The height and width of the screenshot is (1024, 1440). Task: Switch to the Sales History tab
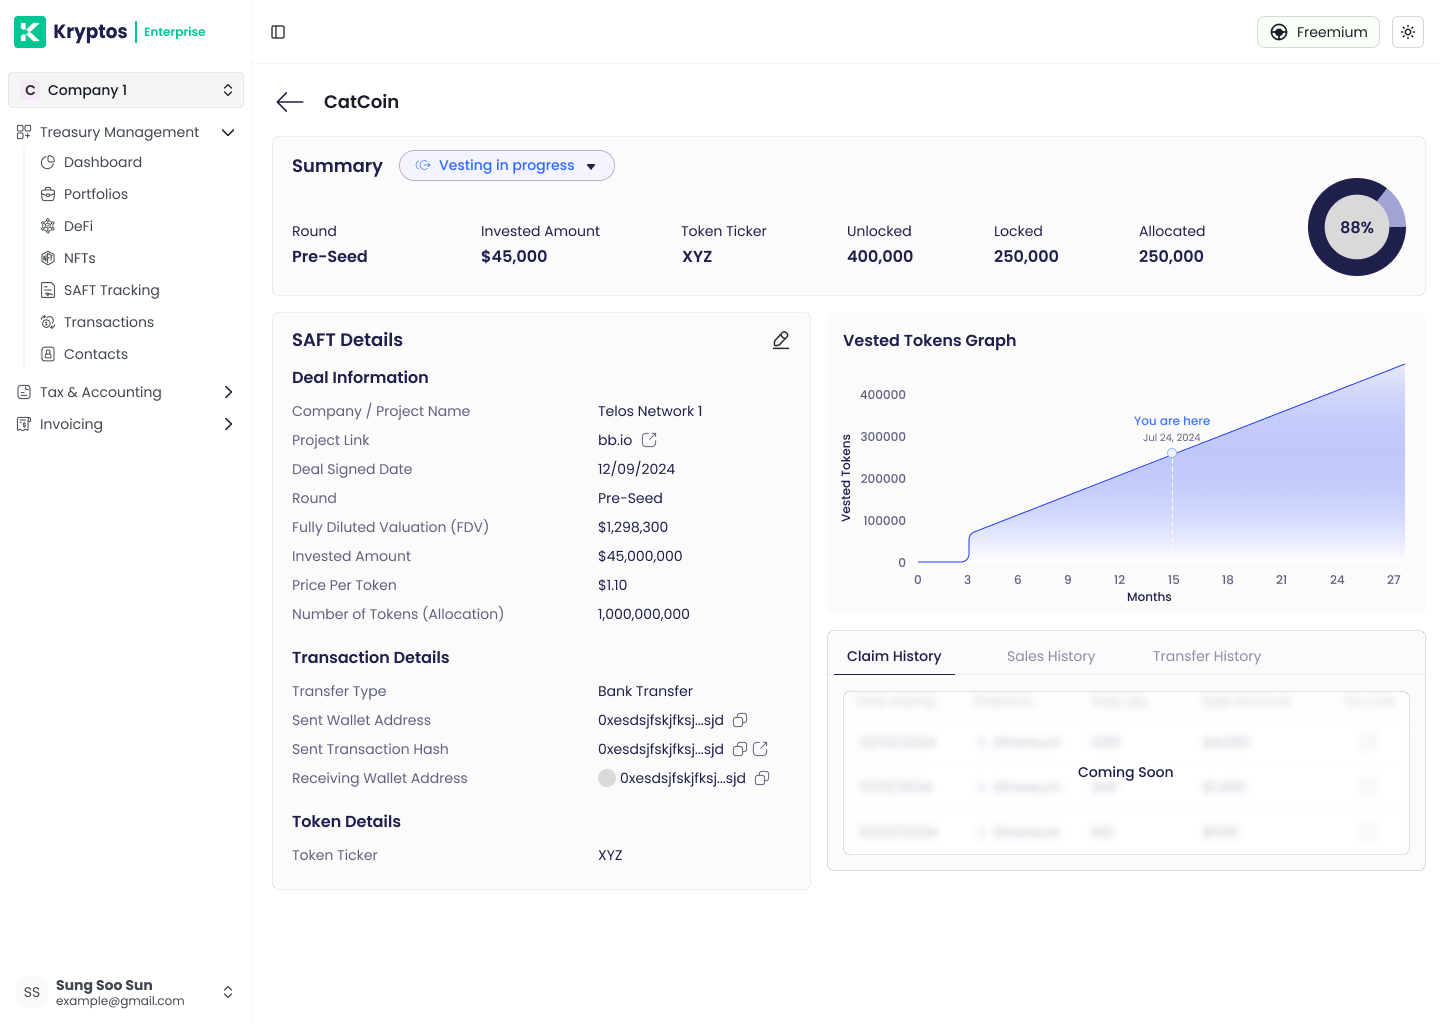click(x=1051, y=656)
